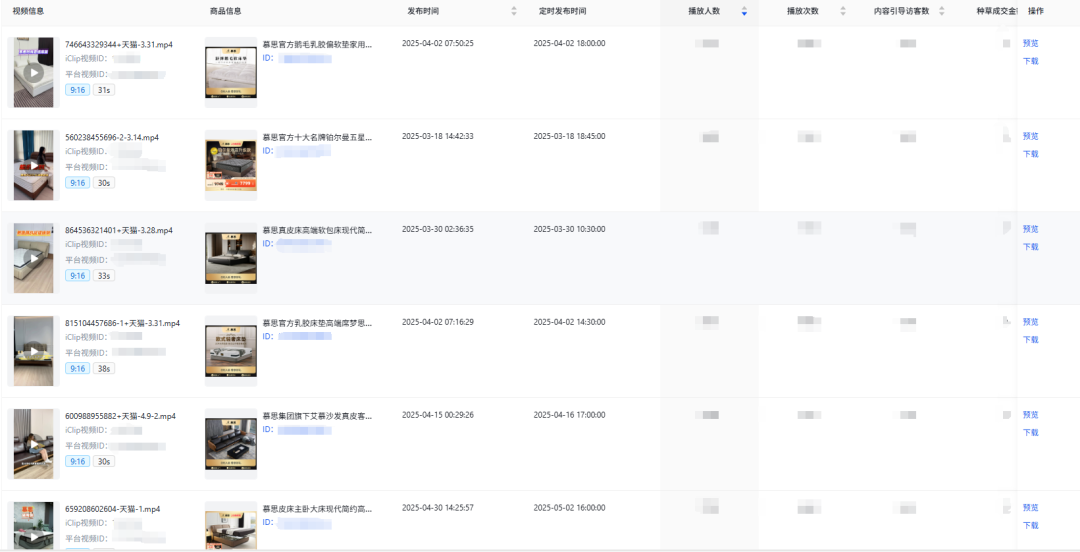
Task: Click the 31s duration tag
Action: (104, 90)
